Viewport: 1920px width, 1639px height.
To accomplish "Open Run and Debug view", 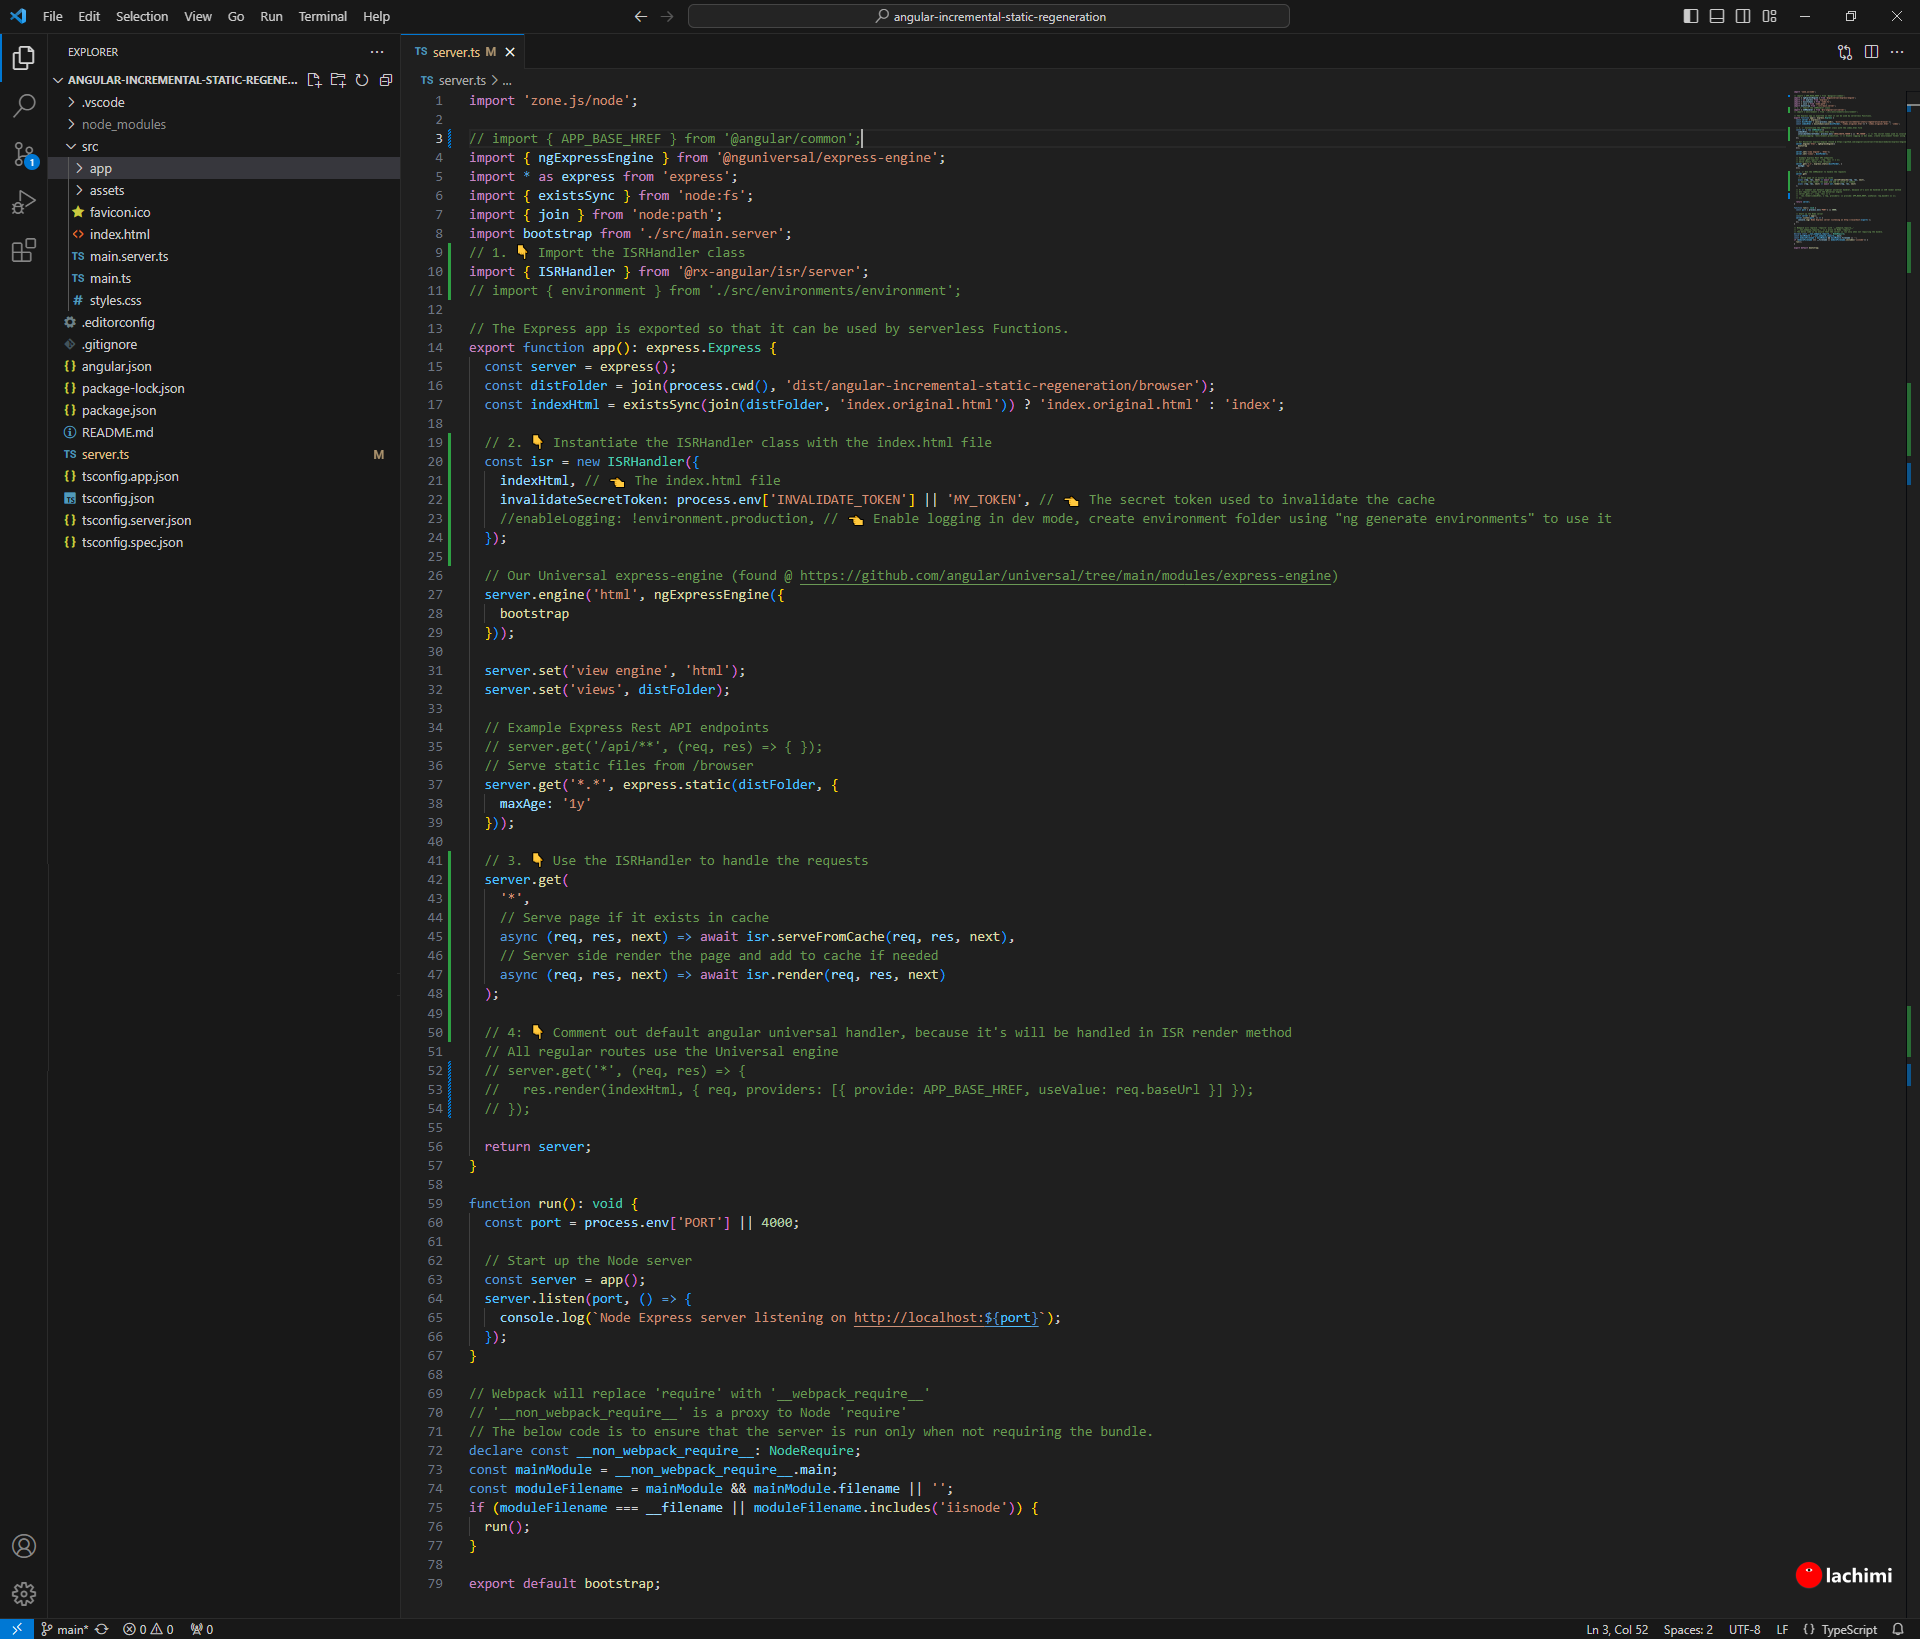I will (x=24, y=202).
